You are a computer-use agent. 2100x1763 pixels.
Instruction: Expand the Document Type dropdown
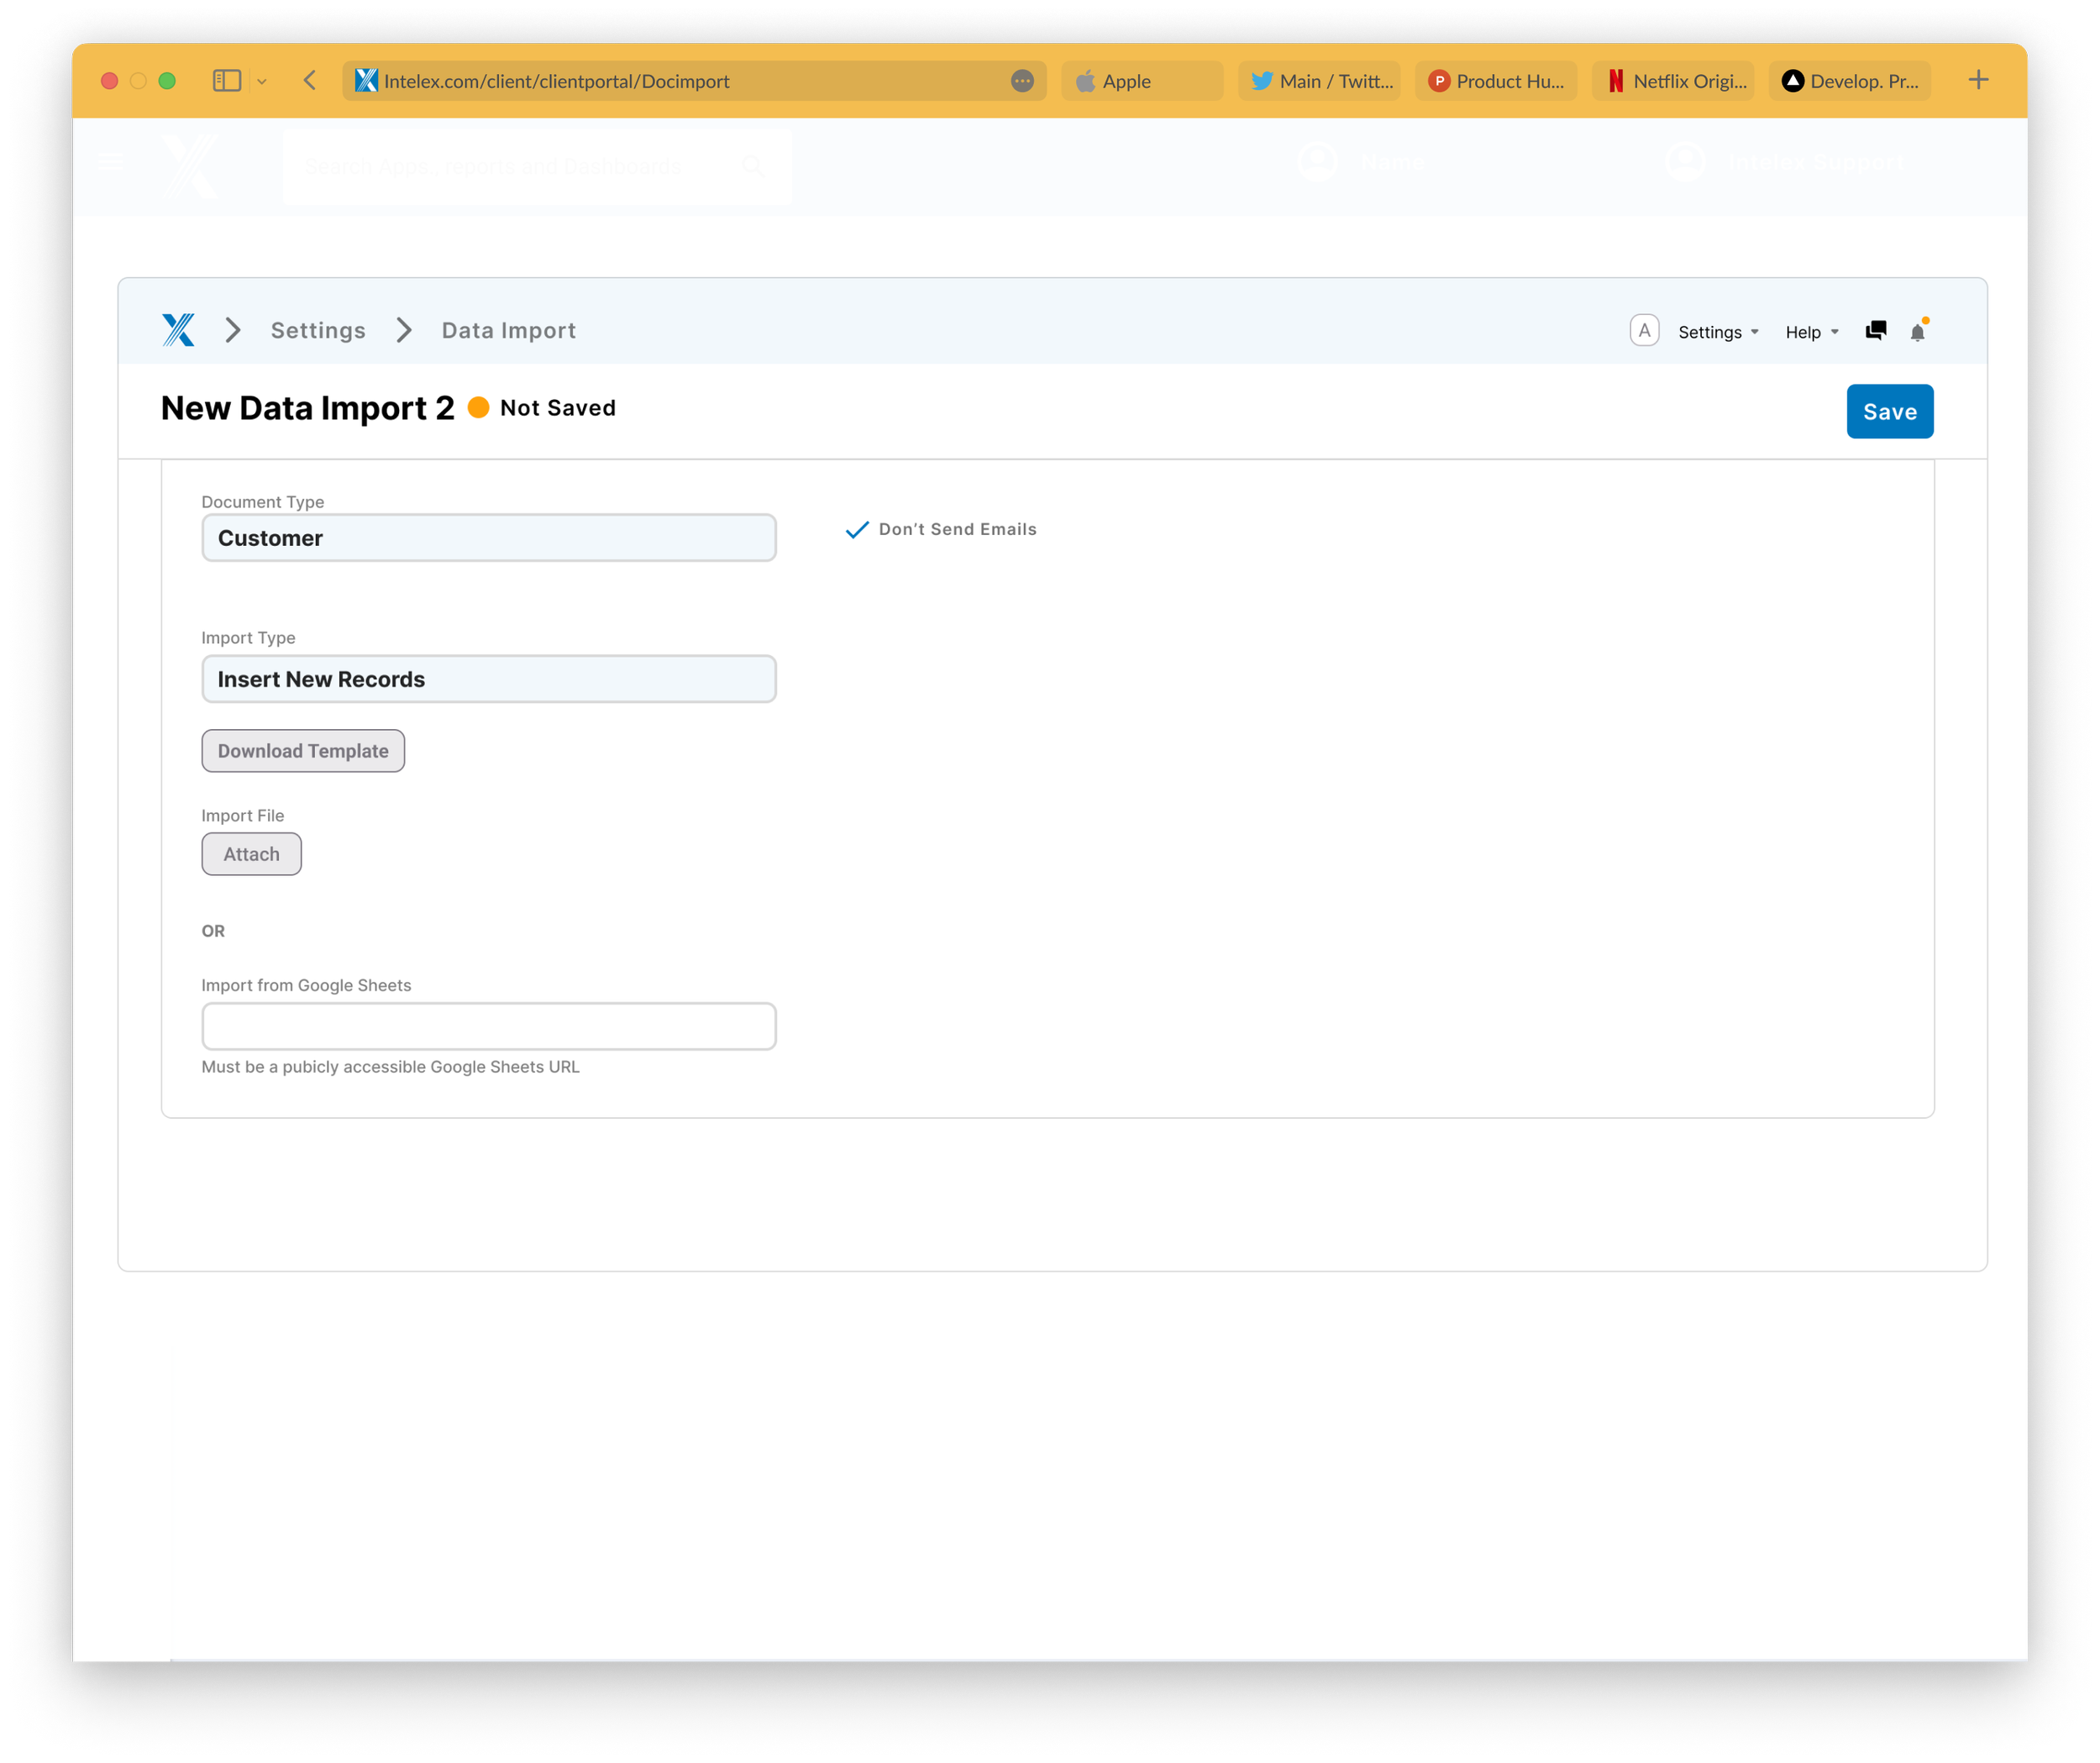point(488,538)
